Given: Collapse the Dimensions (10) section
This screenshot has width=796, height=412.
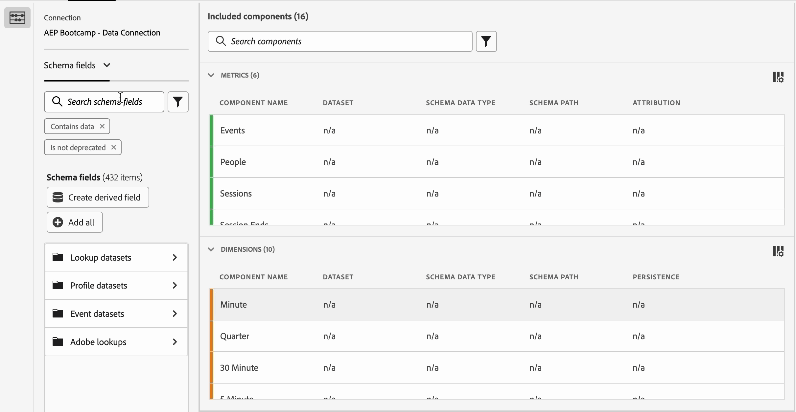Looking at the screenshot, I should tap(211, 250).
